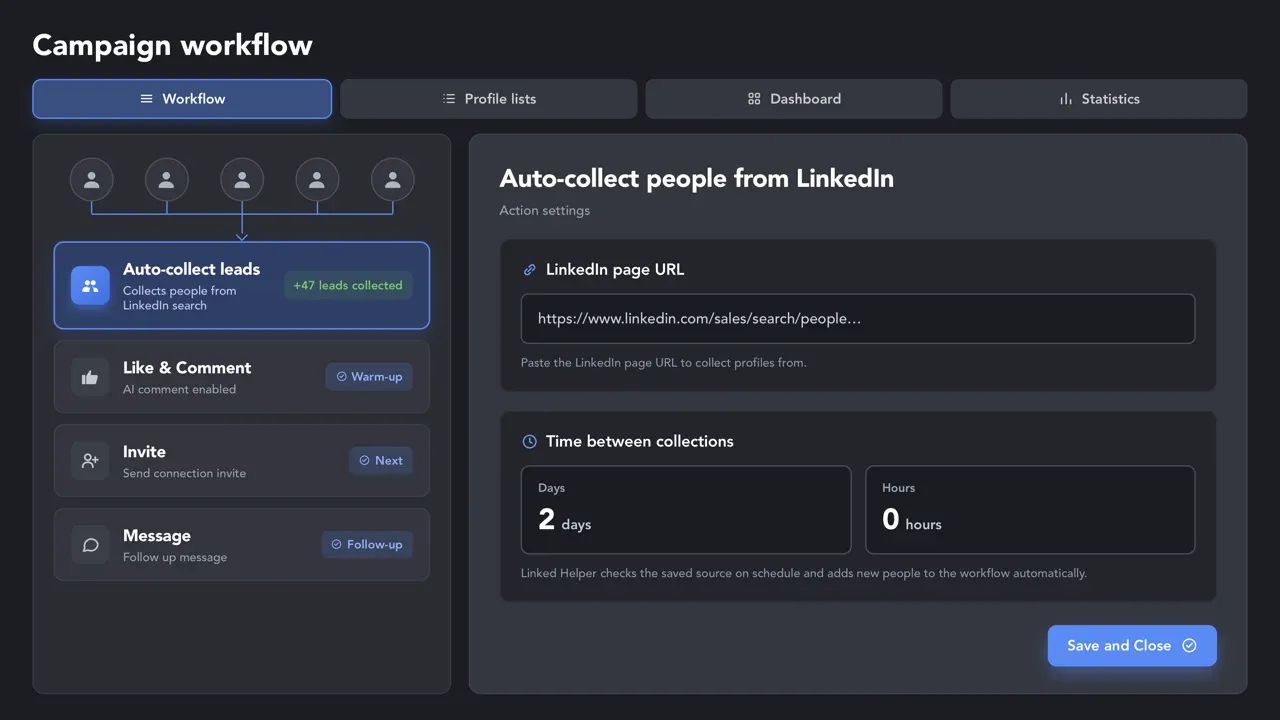The image size is (1280, 720).
Task: Select the Invite workflow step
Action: (x=242, y=461)
